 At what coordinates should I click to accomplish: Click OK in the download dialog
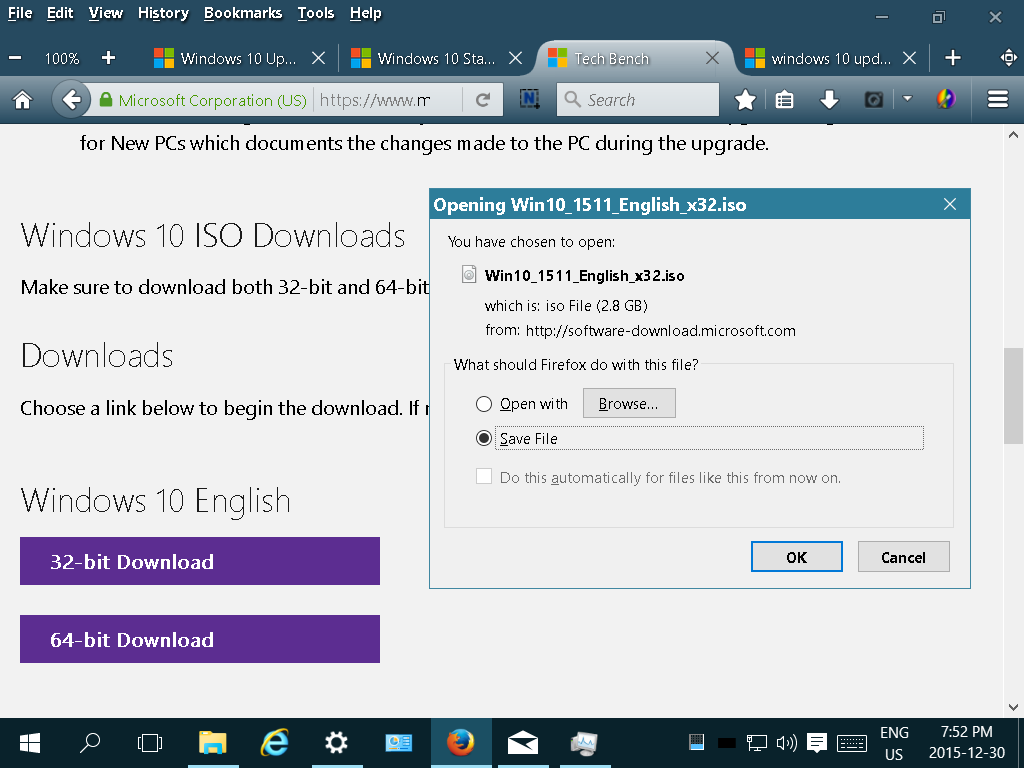pos(797,557)
